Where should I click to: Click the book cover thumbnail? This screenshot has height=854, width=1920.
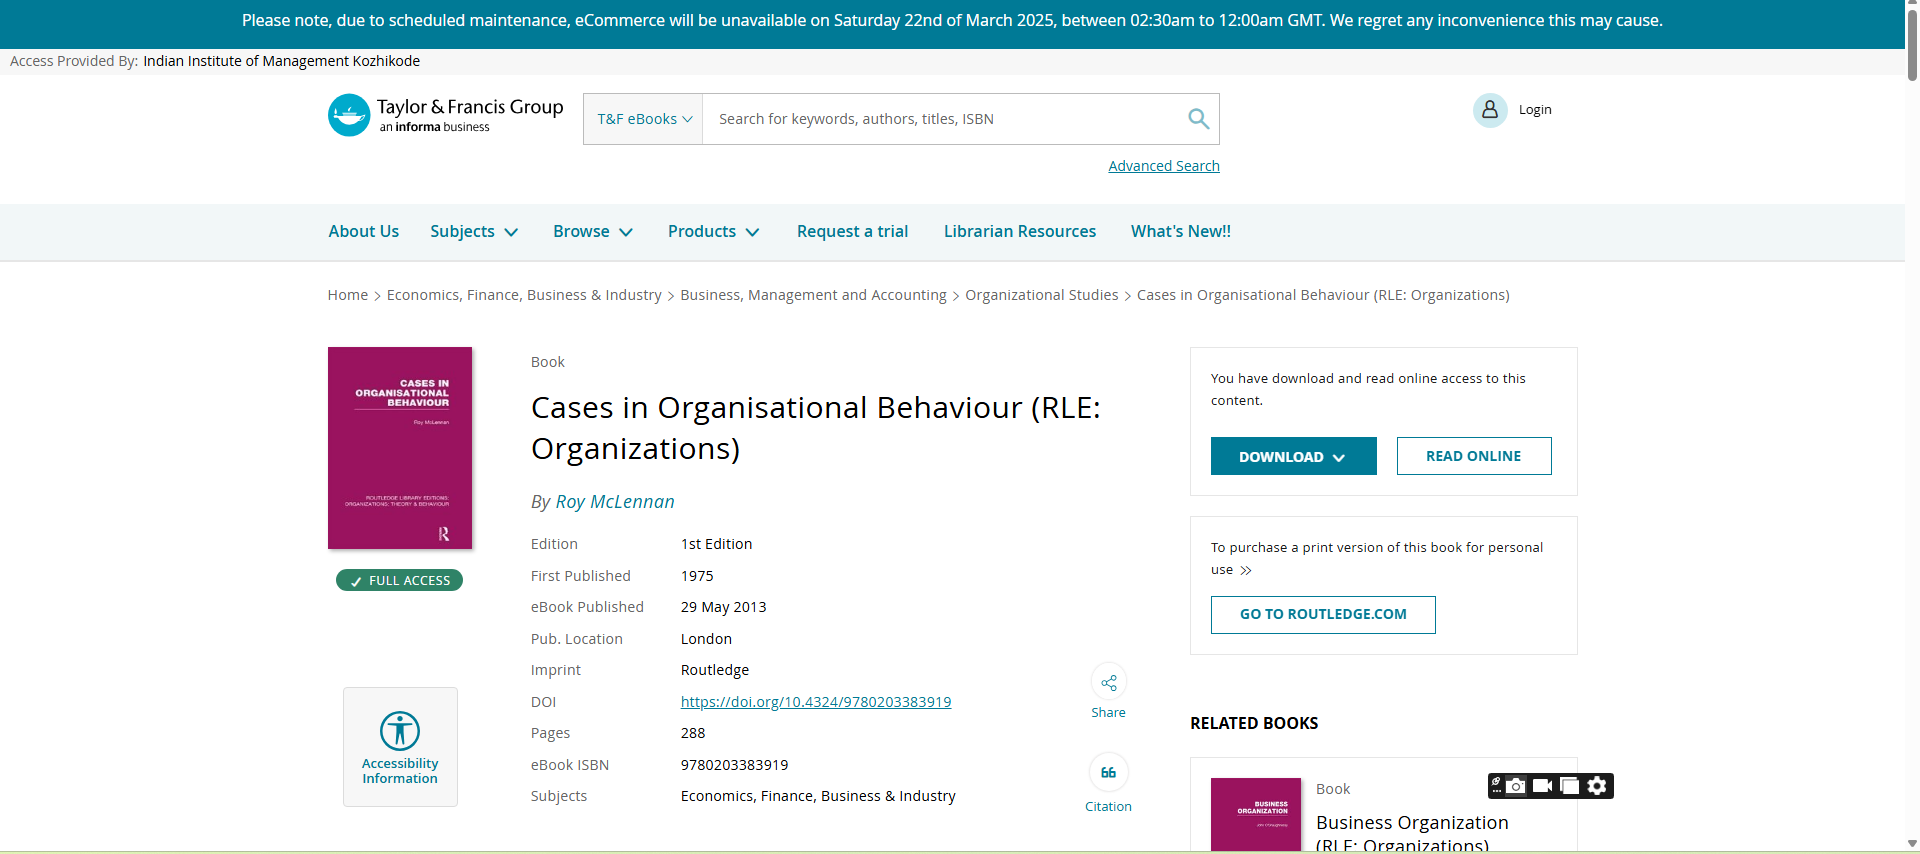point(400,448)
